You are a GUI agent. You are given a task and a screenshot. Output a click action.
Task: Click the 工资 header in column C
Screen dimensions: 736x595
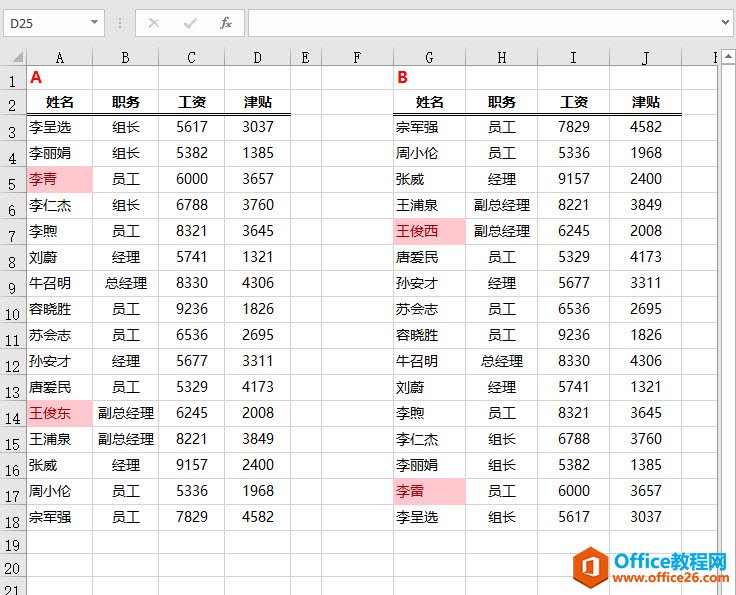click(x=192, y=102)
